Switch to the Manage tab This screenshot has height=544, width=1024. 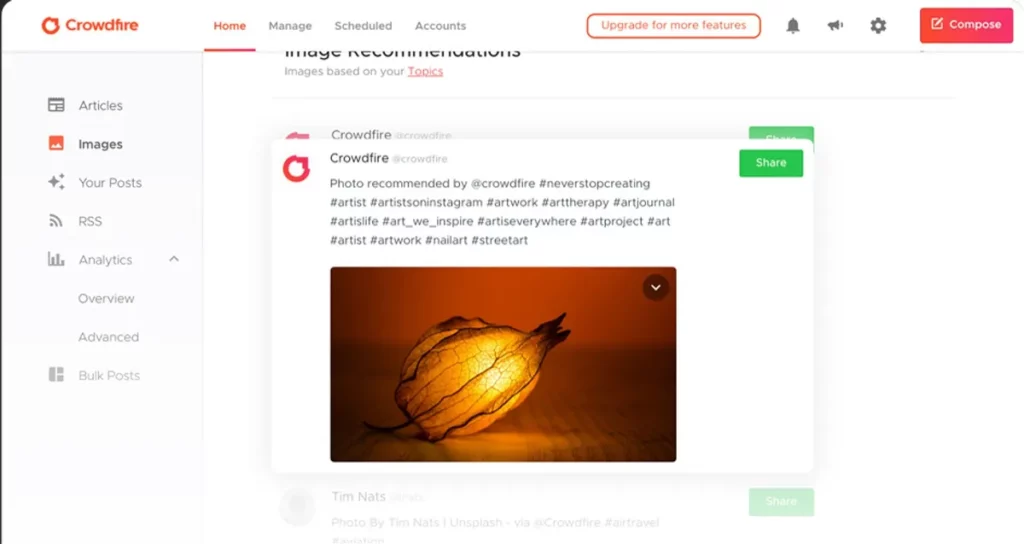290,26
